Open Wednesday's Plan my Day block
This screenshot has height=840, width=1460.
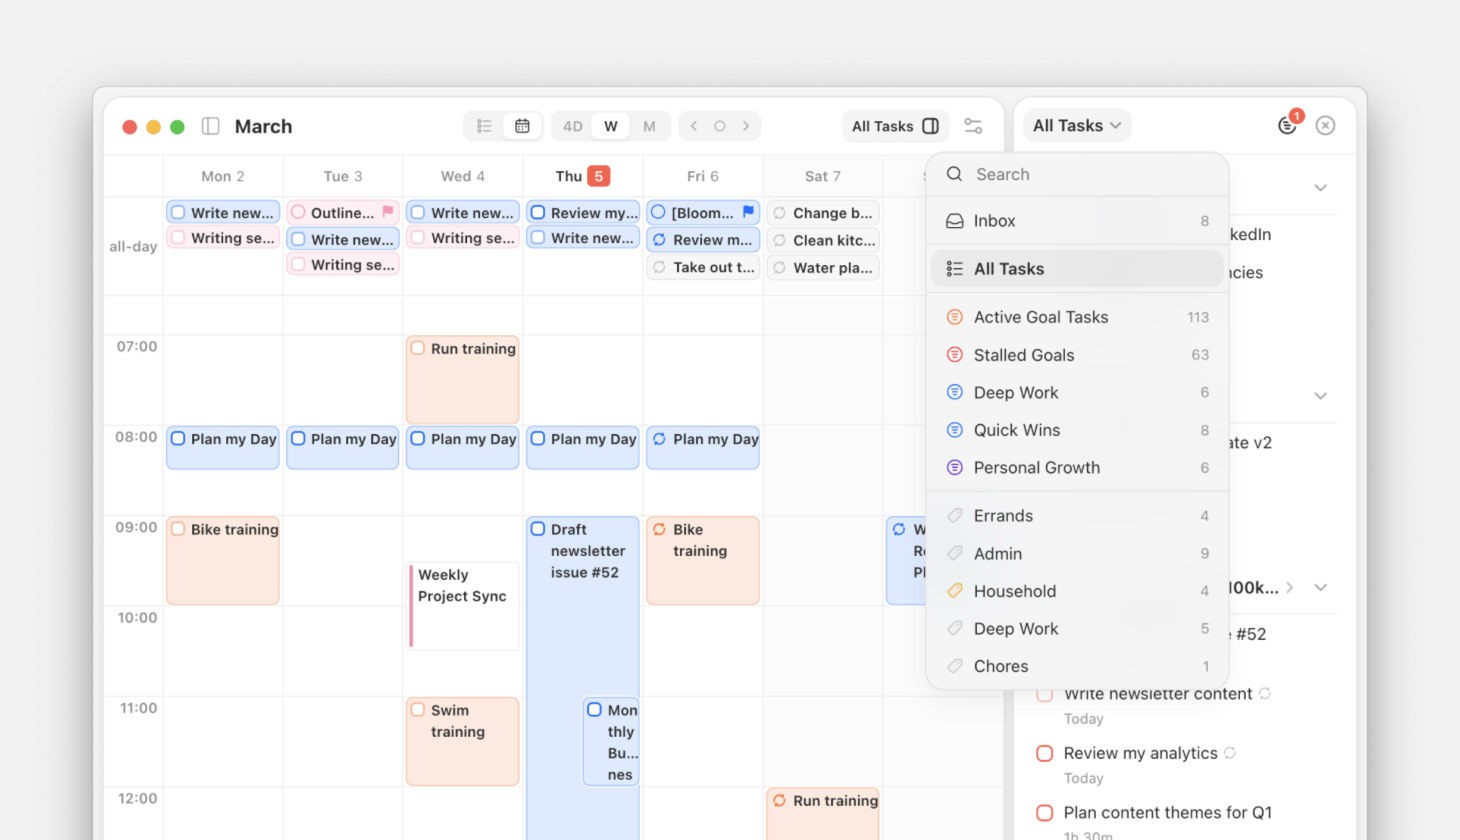[x=462, y=448]
